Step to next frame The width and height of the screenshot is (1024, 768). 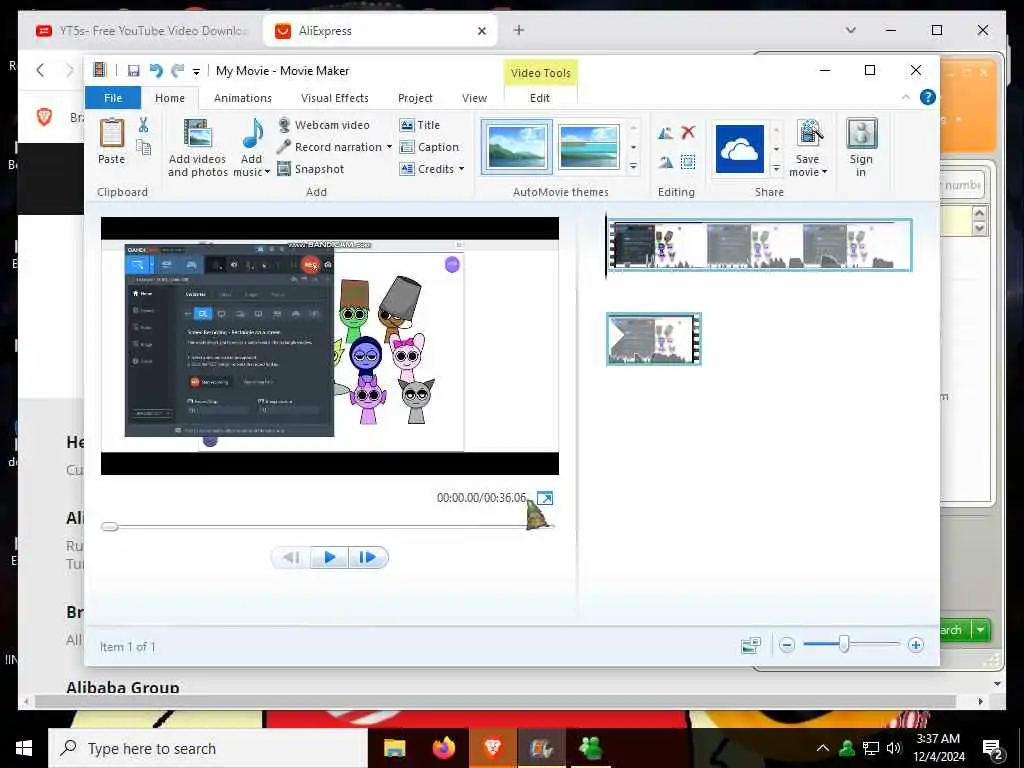pyautogui.click(x=368, y=558)
